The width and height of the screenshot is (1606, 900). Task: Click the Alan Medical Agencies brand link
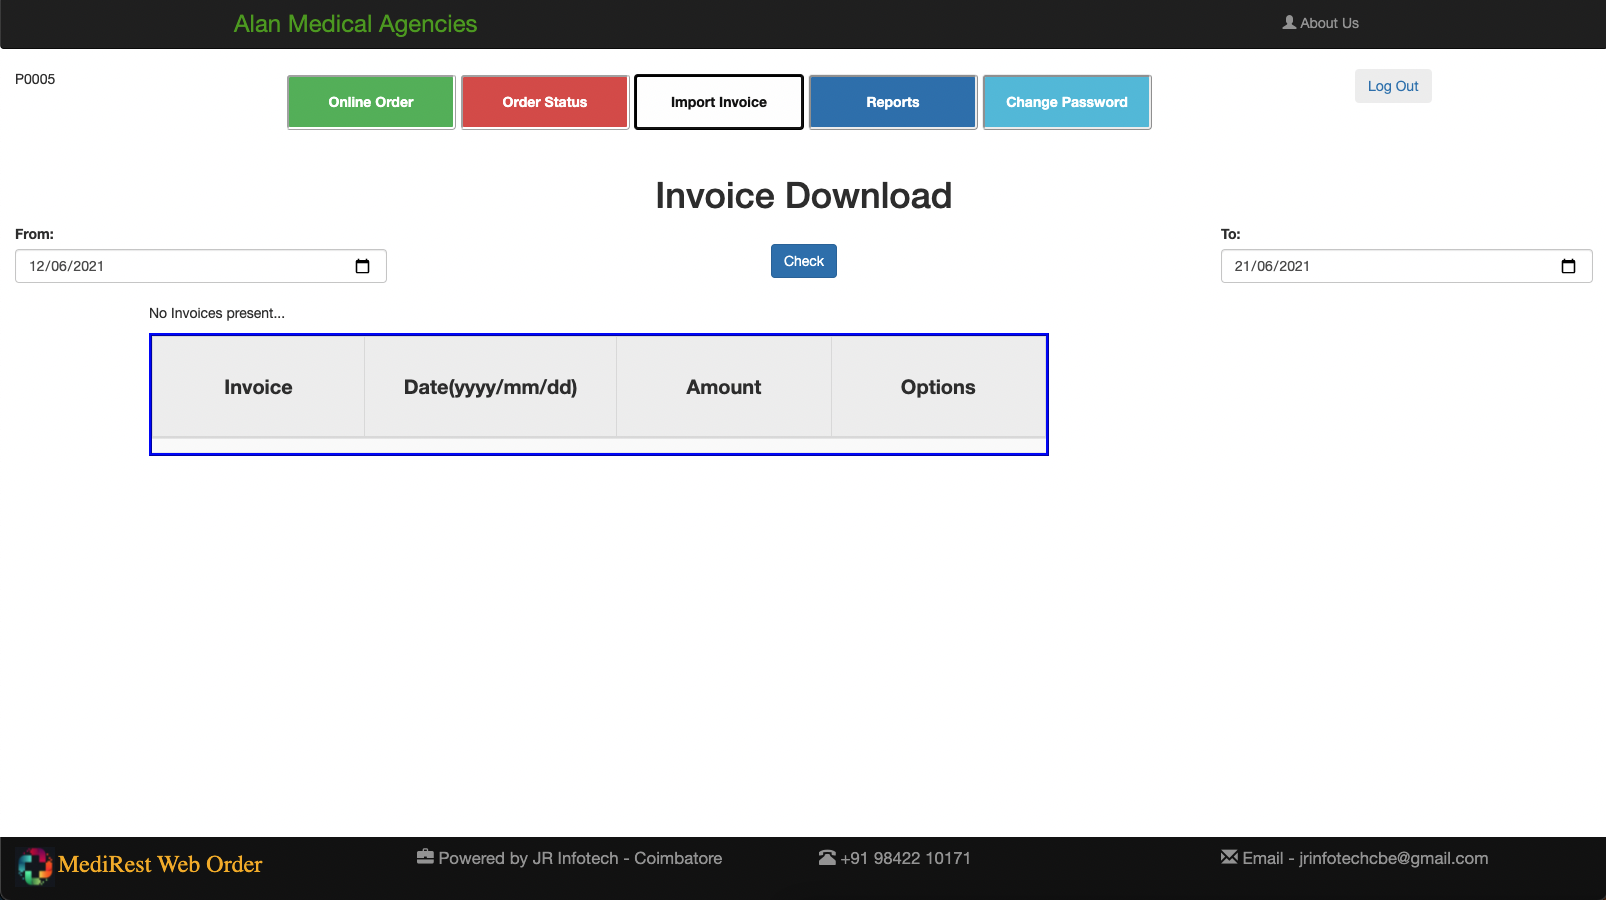[x=355, y=24]
